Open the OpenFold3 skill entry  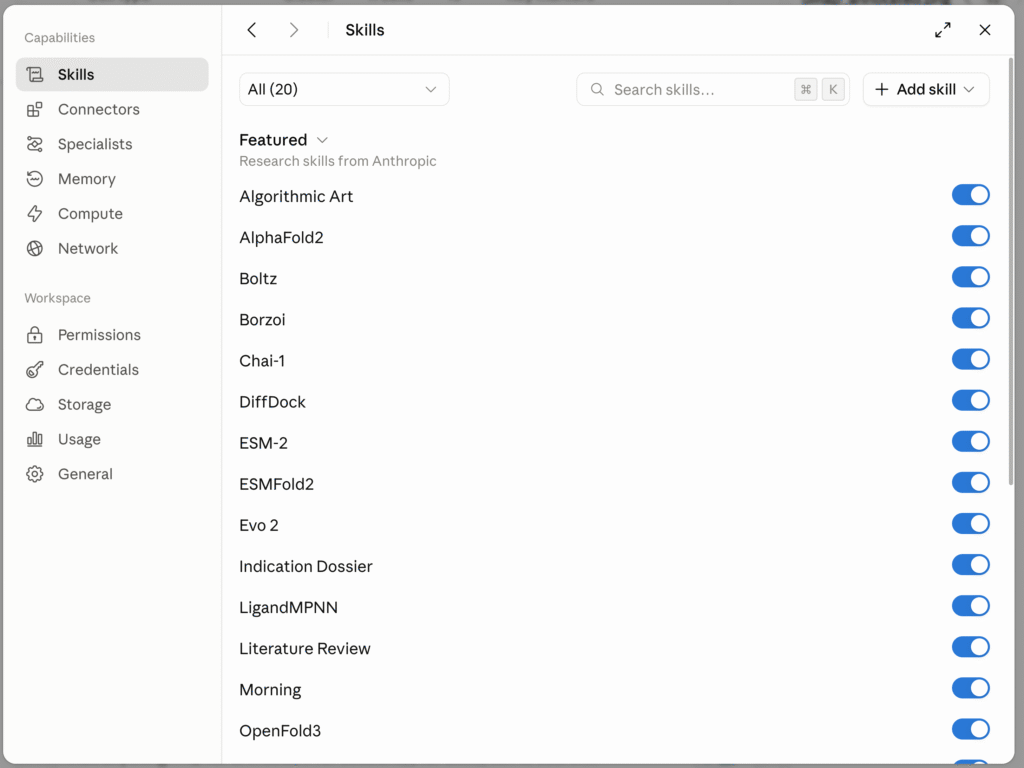tap(280, 731)
